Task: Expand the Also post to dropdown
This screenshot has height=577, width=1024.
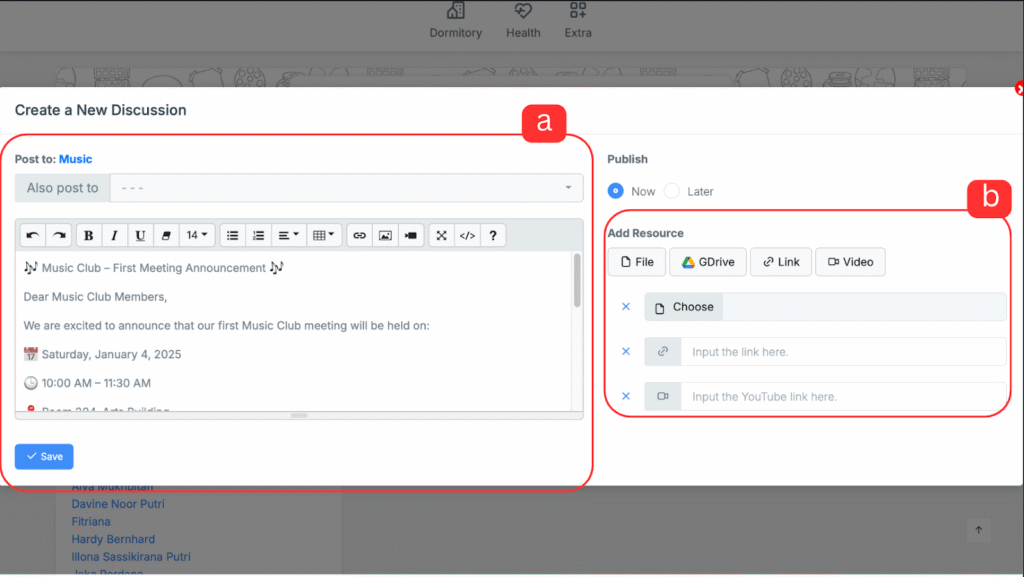Action: point(346,188)
